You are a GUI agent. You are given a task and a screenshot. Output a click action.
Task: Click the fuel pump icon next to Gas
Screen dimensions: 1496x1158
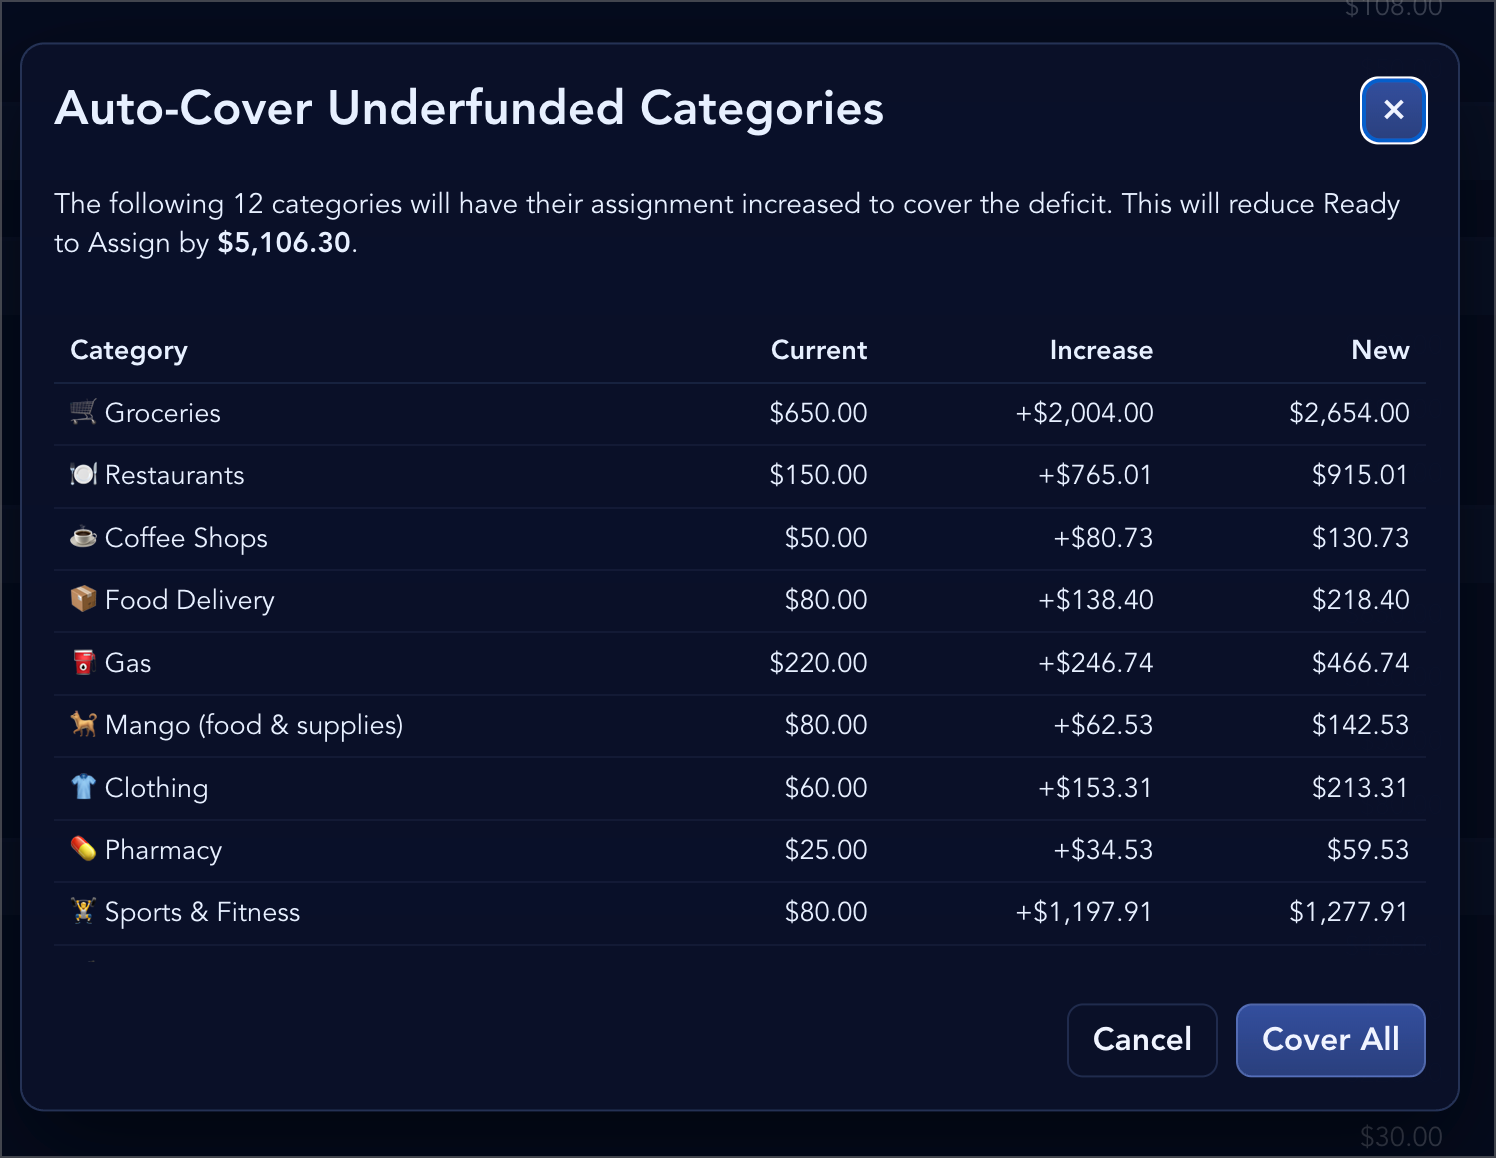click(x=84, y=662)
